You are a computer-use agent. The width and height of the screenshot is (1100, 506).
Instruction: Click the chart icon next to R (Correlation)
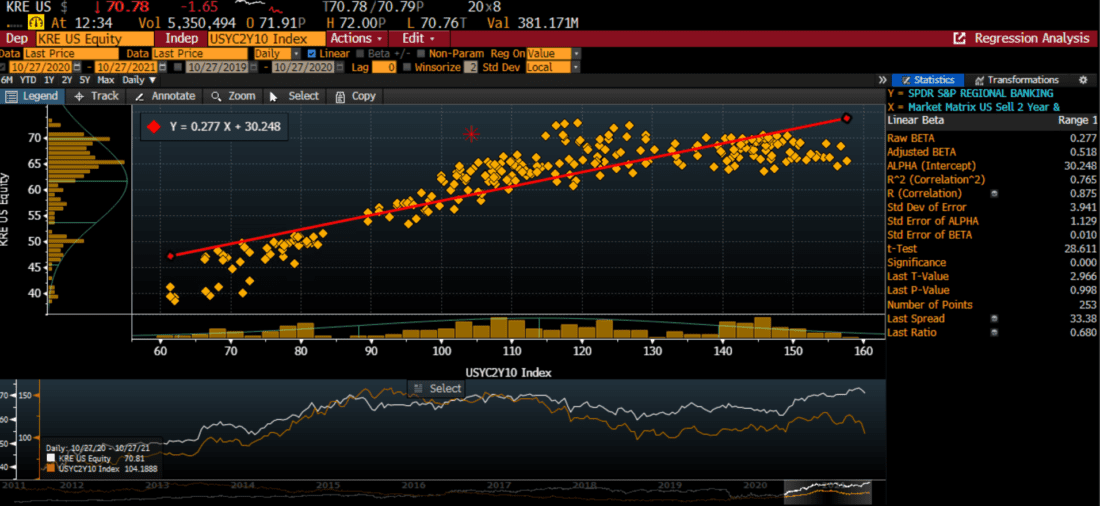pyautogui.click(x=994, y=193)
